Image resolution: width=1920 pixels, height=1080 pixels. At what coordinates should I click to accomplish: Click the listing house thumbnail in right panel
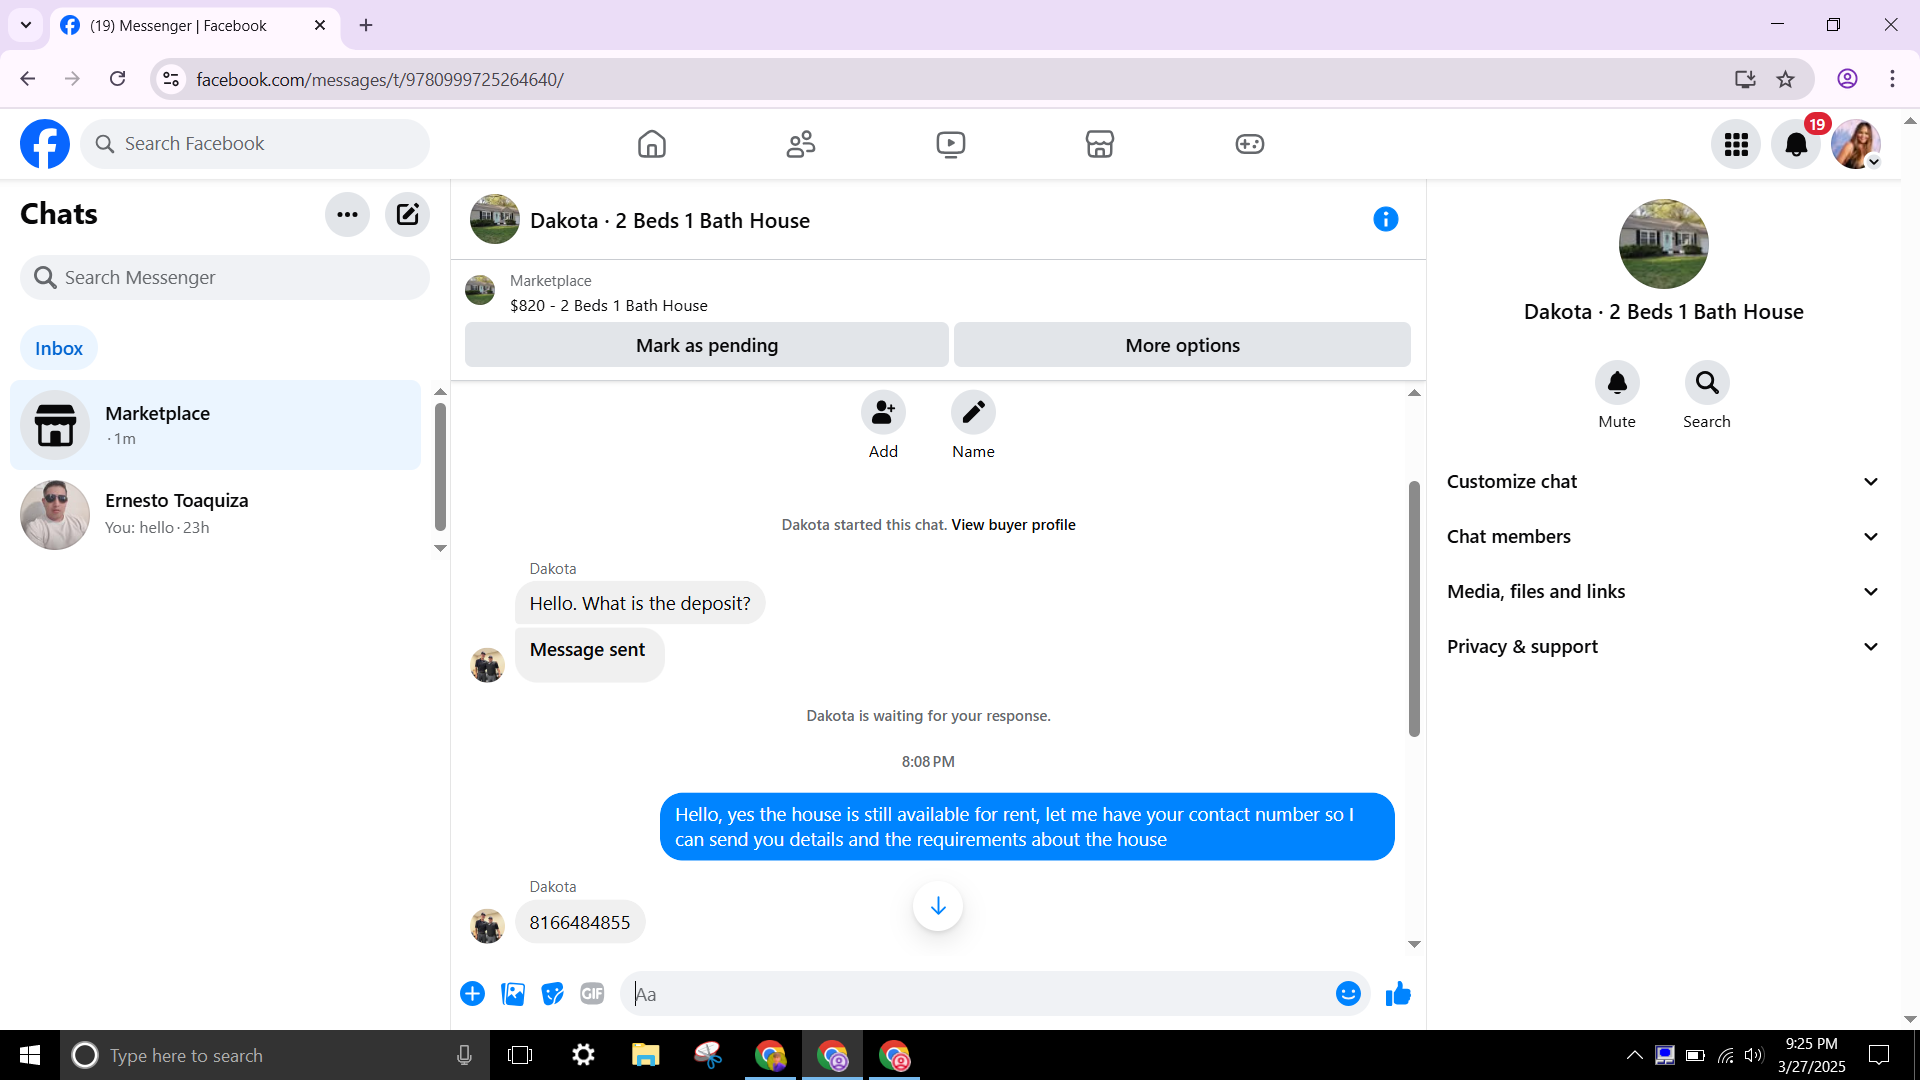(1663, 244)
